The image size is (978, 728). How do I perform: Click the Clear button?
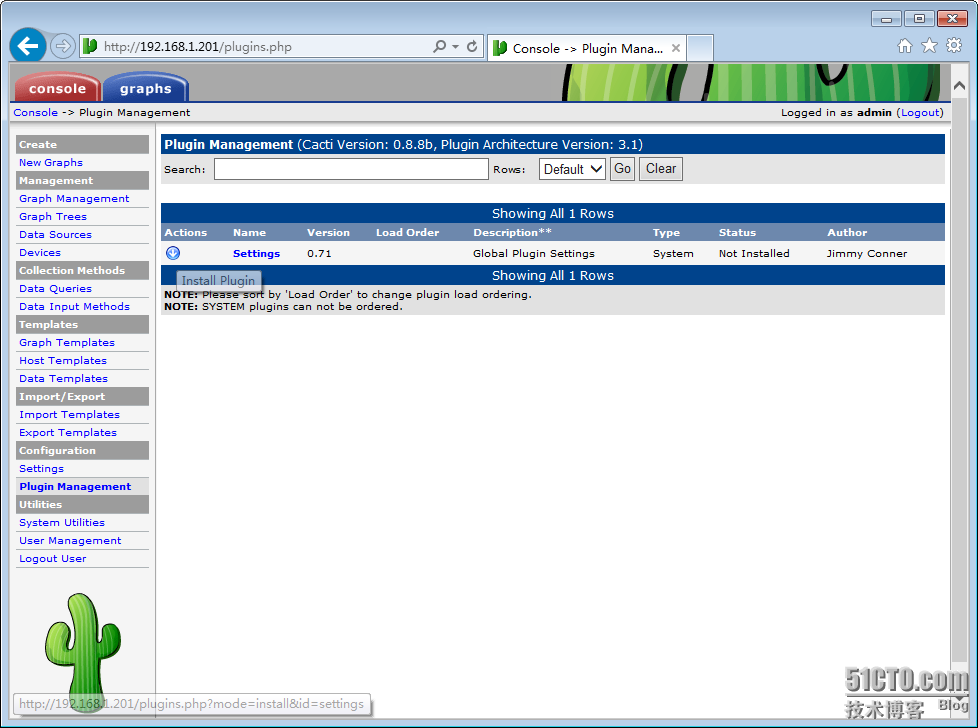661,169
